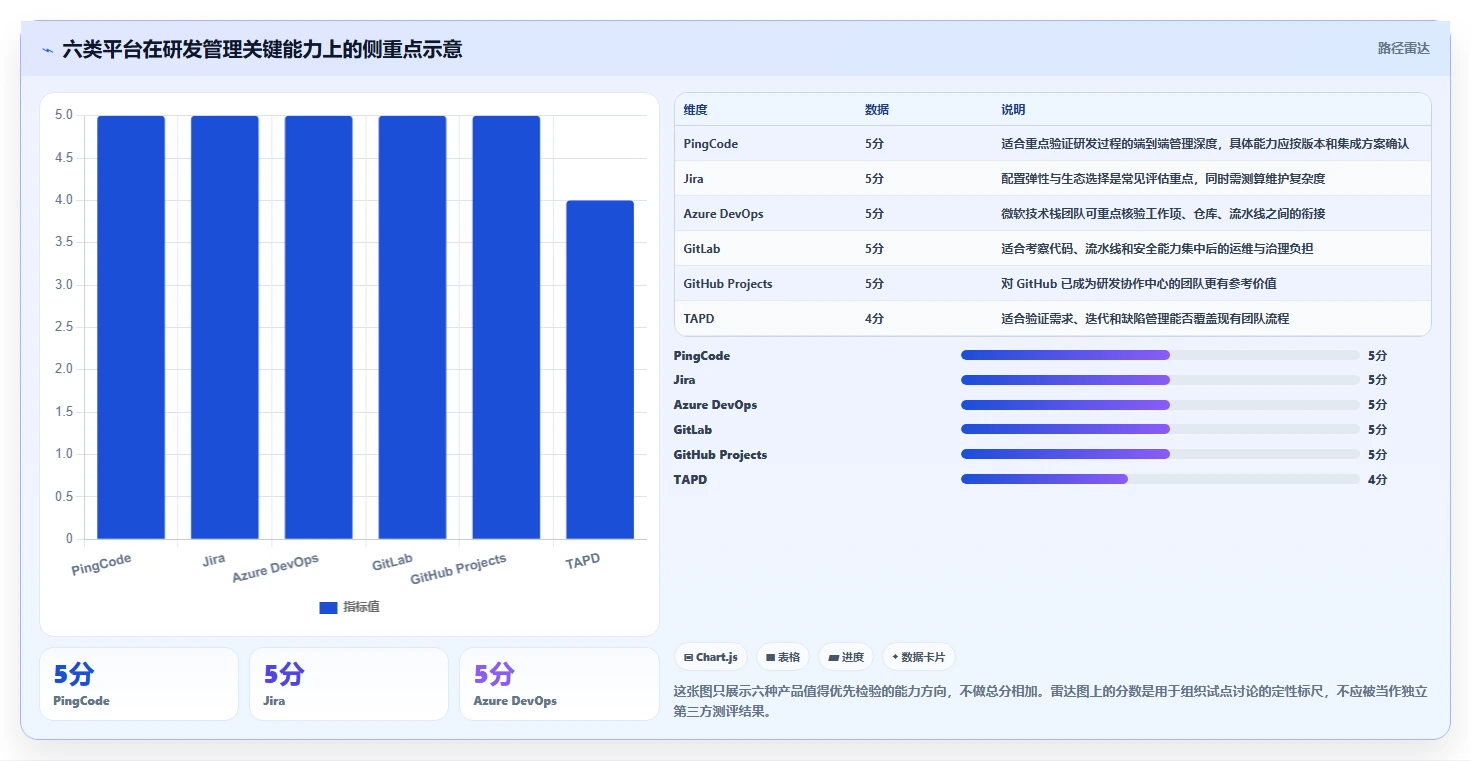Click the PingCode progress bar
1471x761 pixels.
point(1160,355)
